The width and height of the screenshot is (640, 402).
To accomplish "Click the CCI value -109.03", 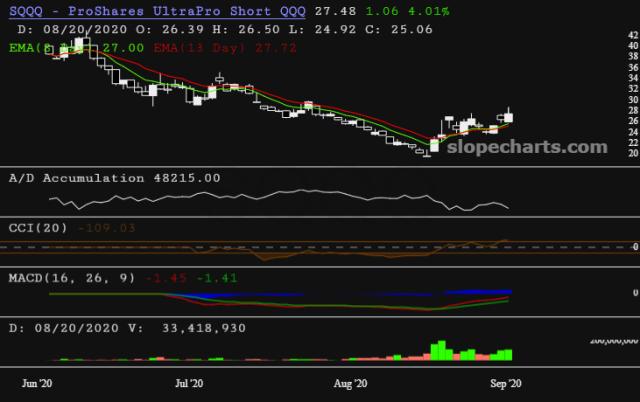I will coord(109,227).
